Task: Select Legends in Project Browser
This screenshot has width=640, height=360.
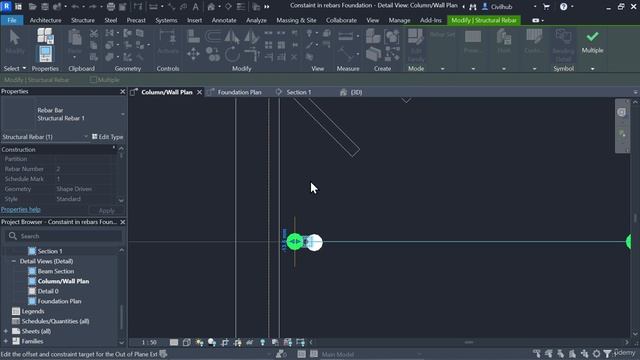Action: [x=33, y=311]
